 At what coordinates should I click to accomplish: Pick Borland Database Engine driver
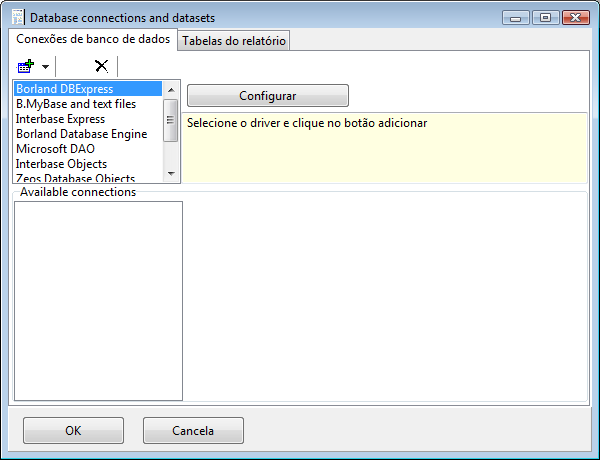(81, 134)
